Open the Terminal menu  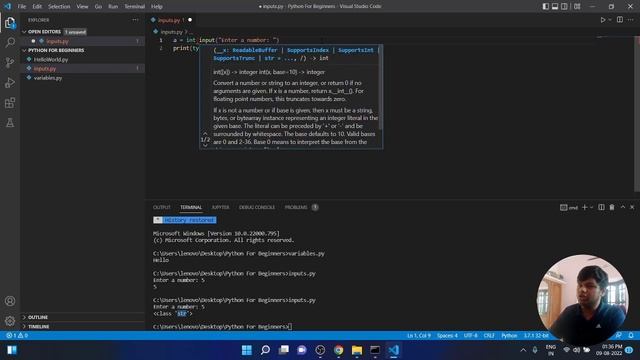(x=135, y=7)
